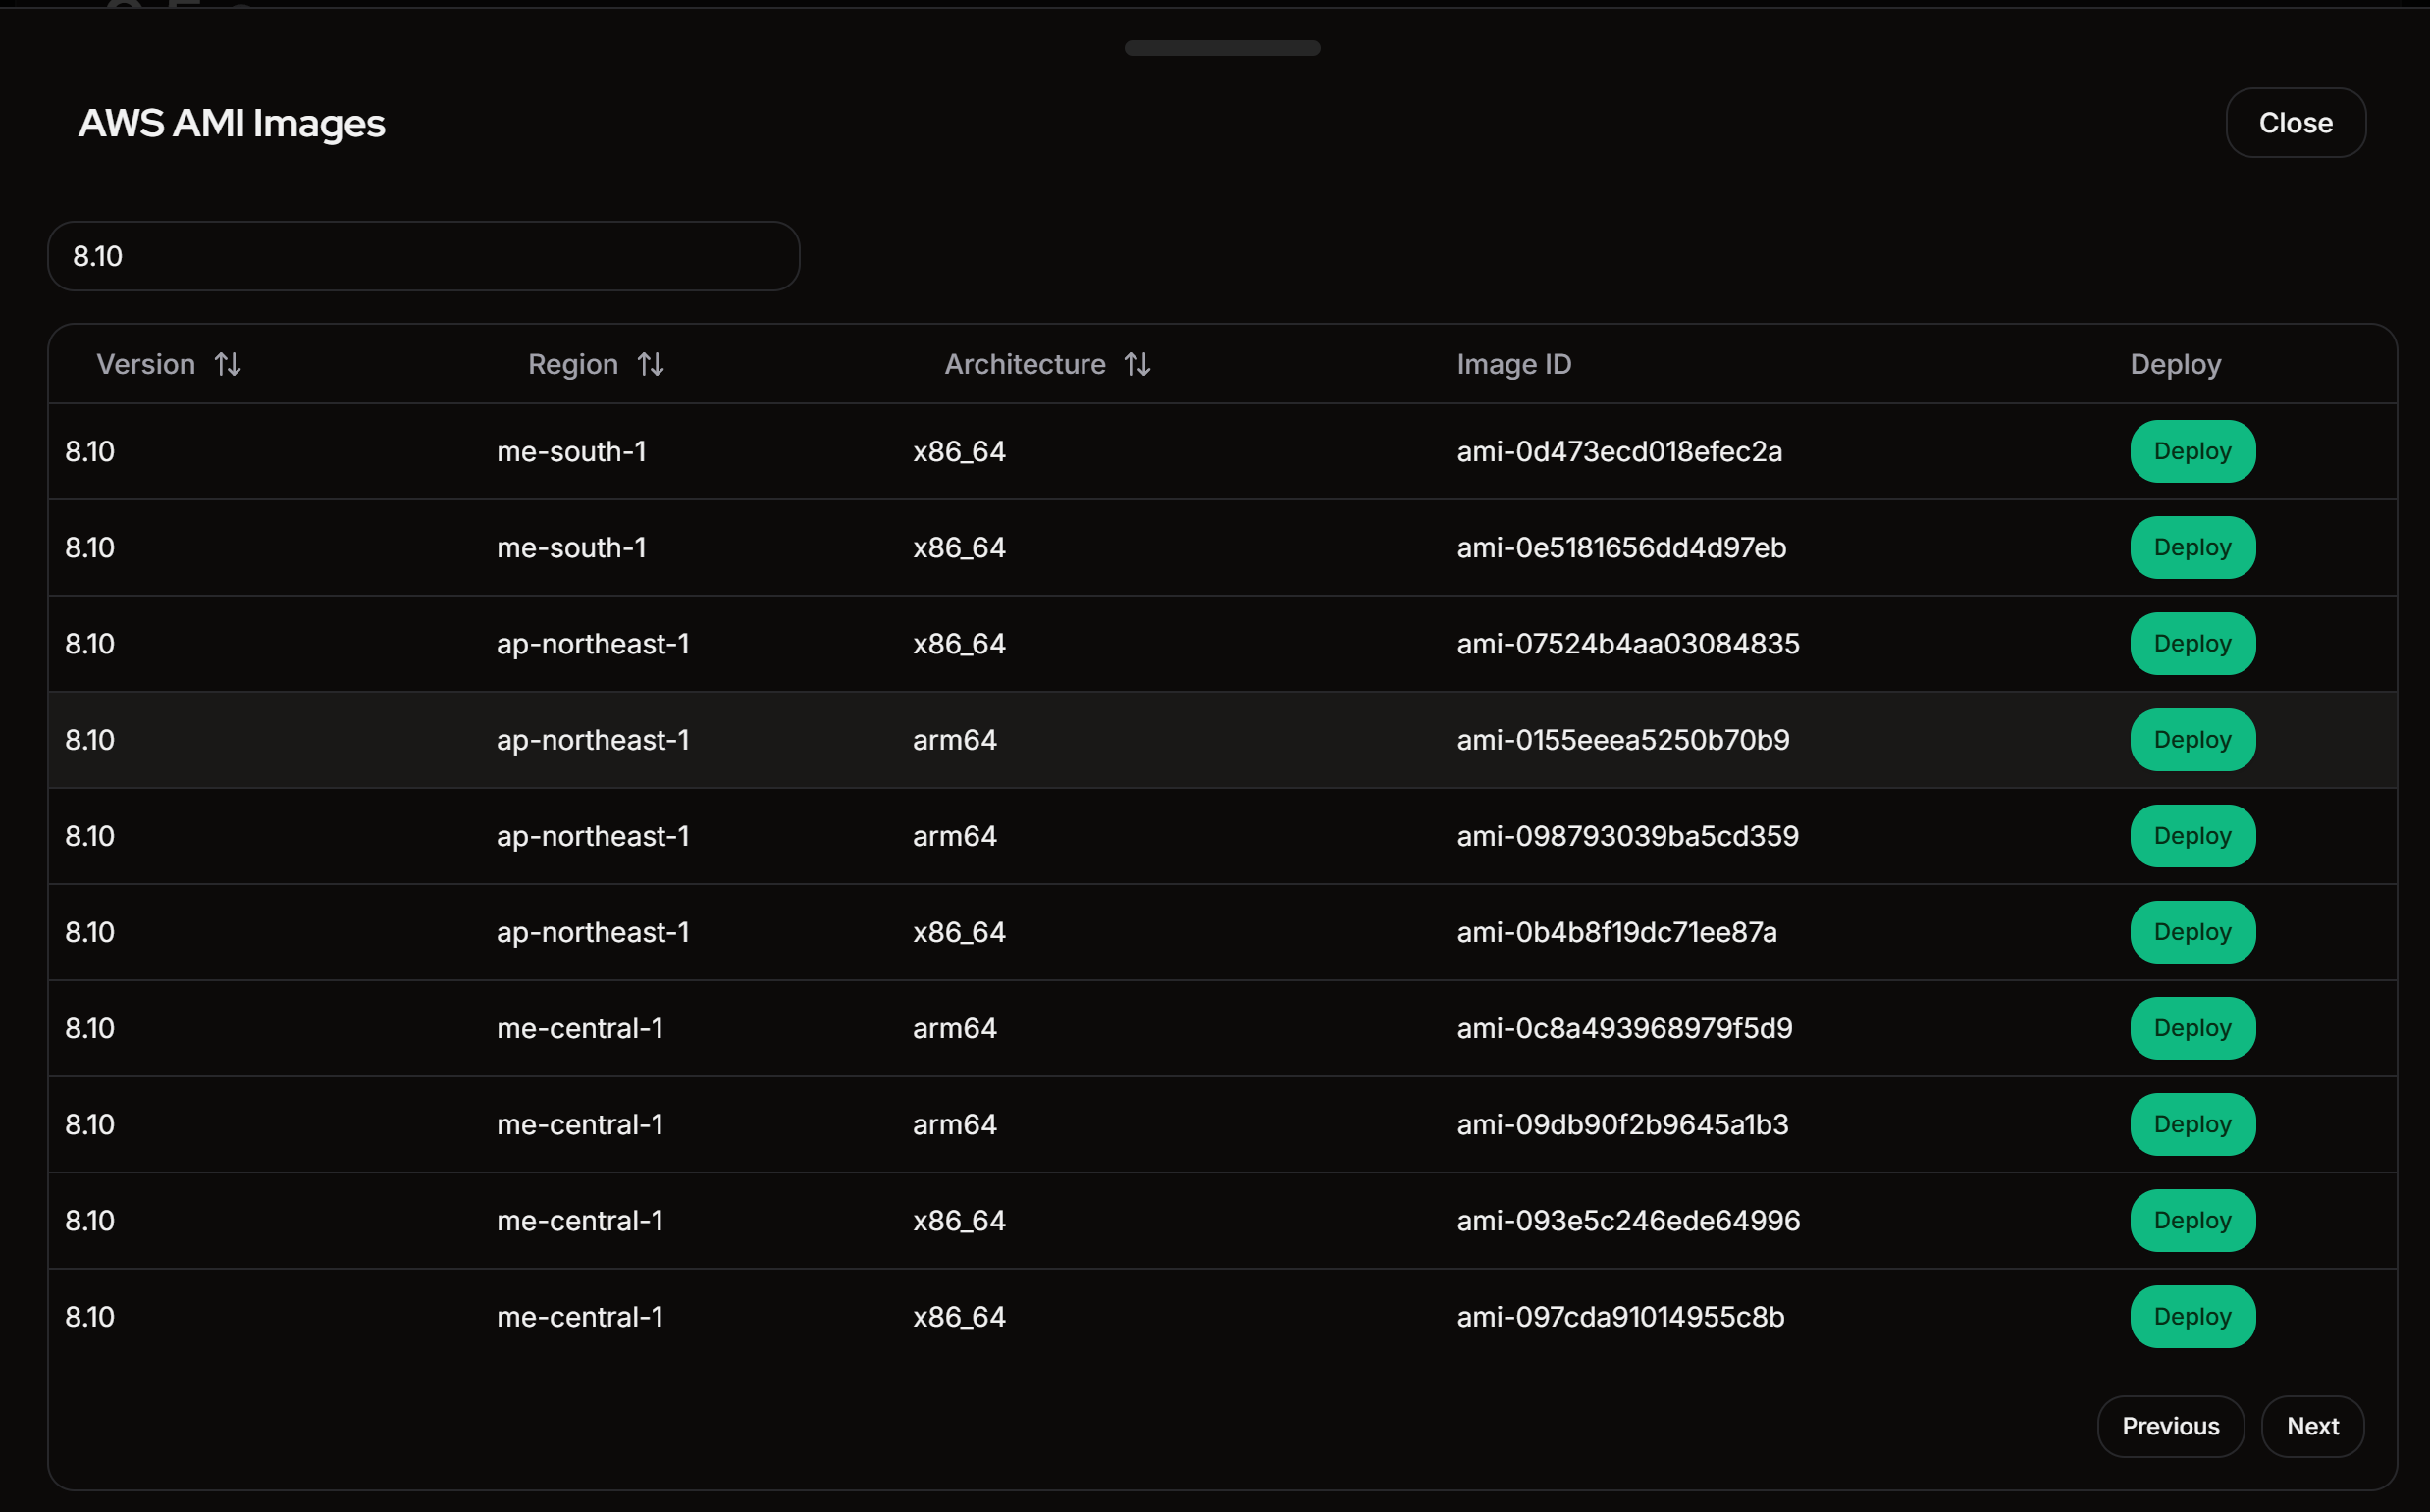The height and width of the screenshot is (1512, 2430).
Task: Deploy ami-0d473ecd018efec2a image
Action: click(2192, 451)
